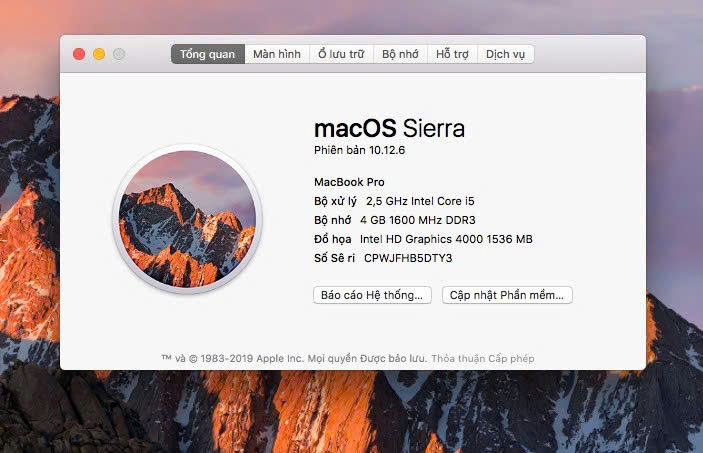Click the MacBook Pro model name
Screen dimensions: 703x453
349,182
